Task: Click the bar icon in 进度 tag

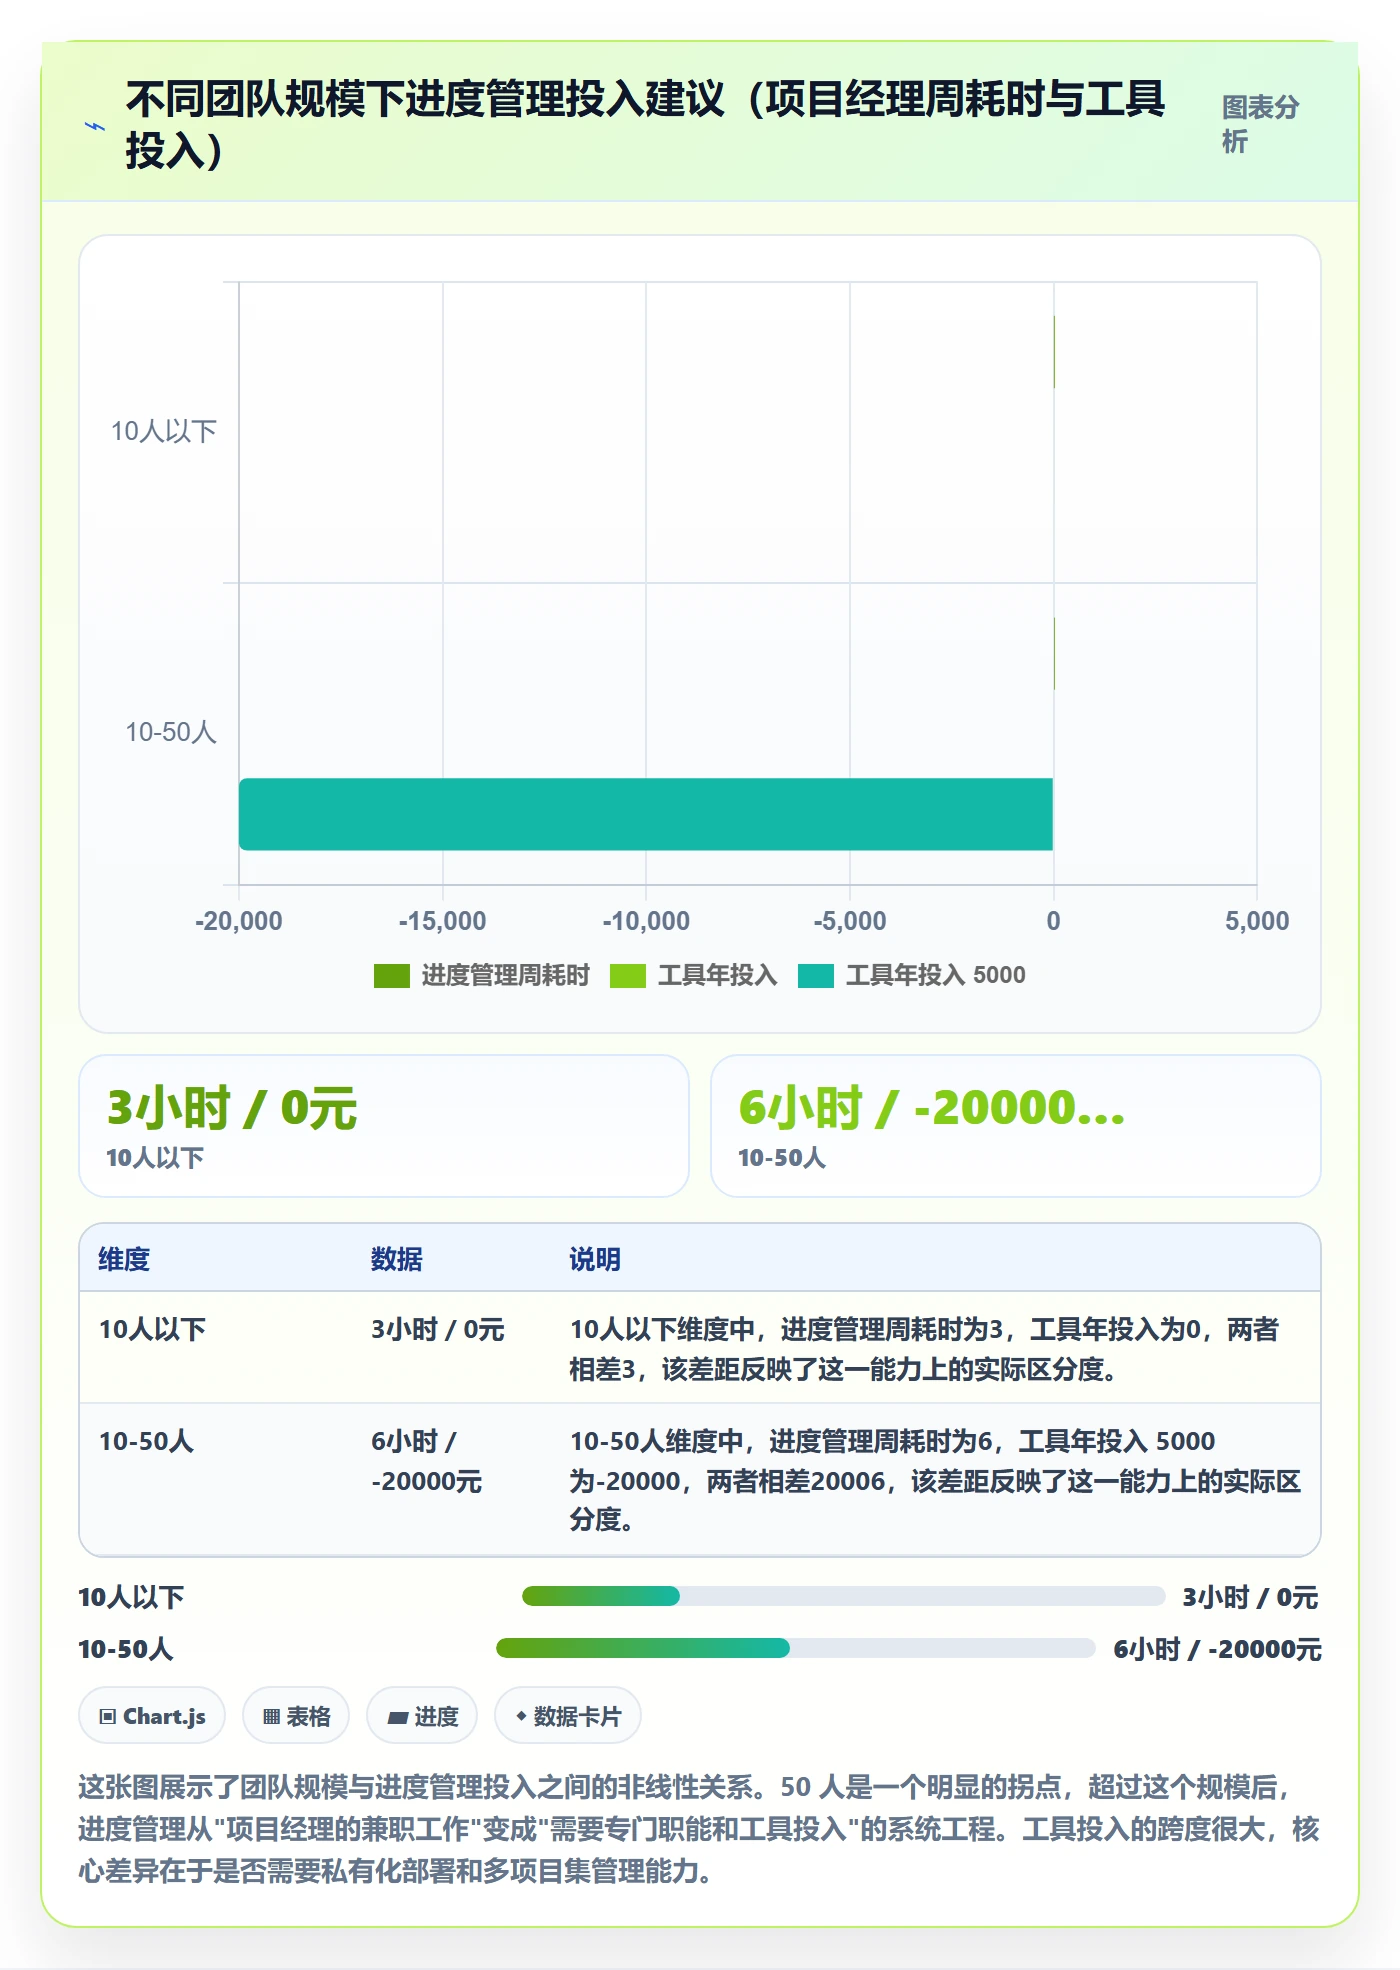Action: coord(398,1717)
